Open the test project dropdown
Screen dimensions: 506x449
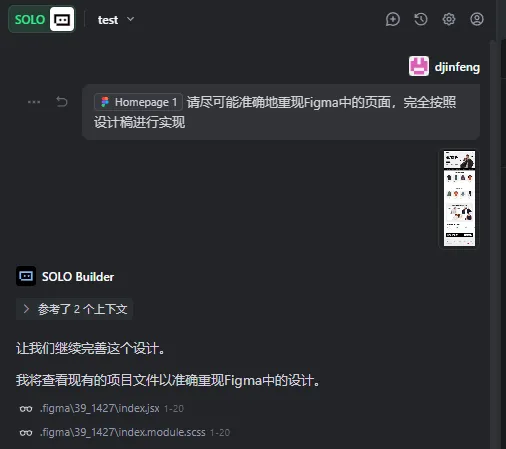coord(116,20)
